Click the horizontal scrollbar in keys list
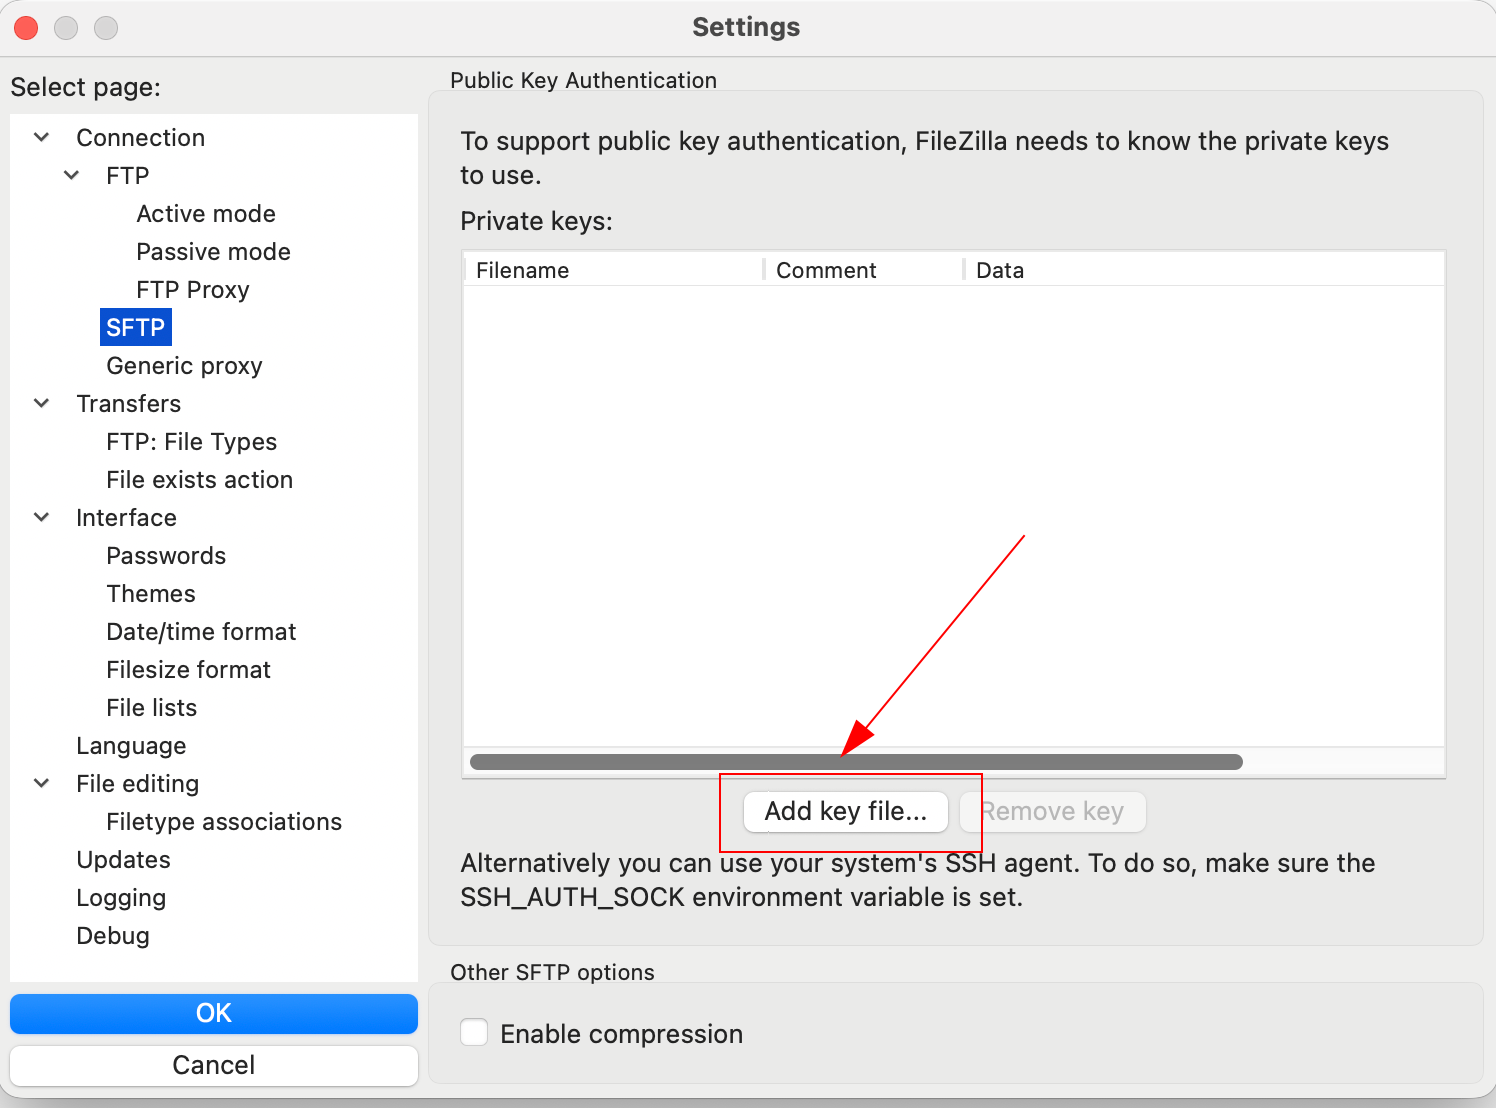1496x1108 pixels. tap(856, 762)
